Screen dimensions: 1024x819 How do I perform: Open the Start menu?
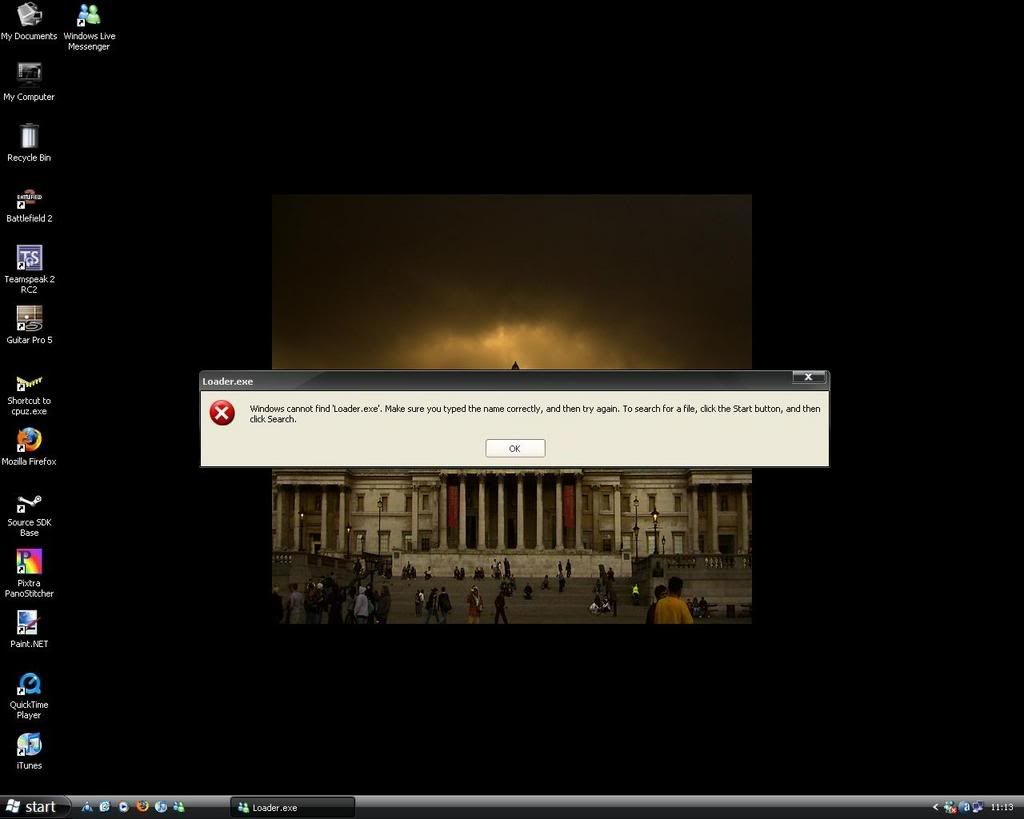coord(31,807)
